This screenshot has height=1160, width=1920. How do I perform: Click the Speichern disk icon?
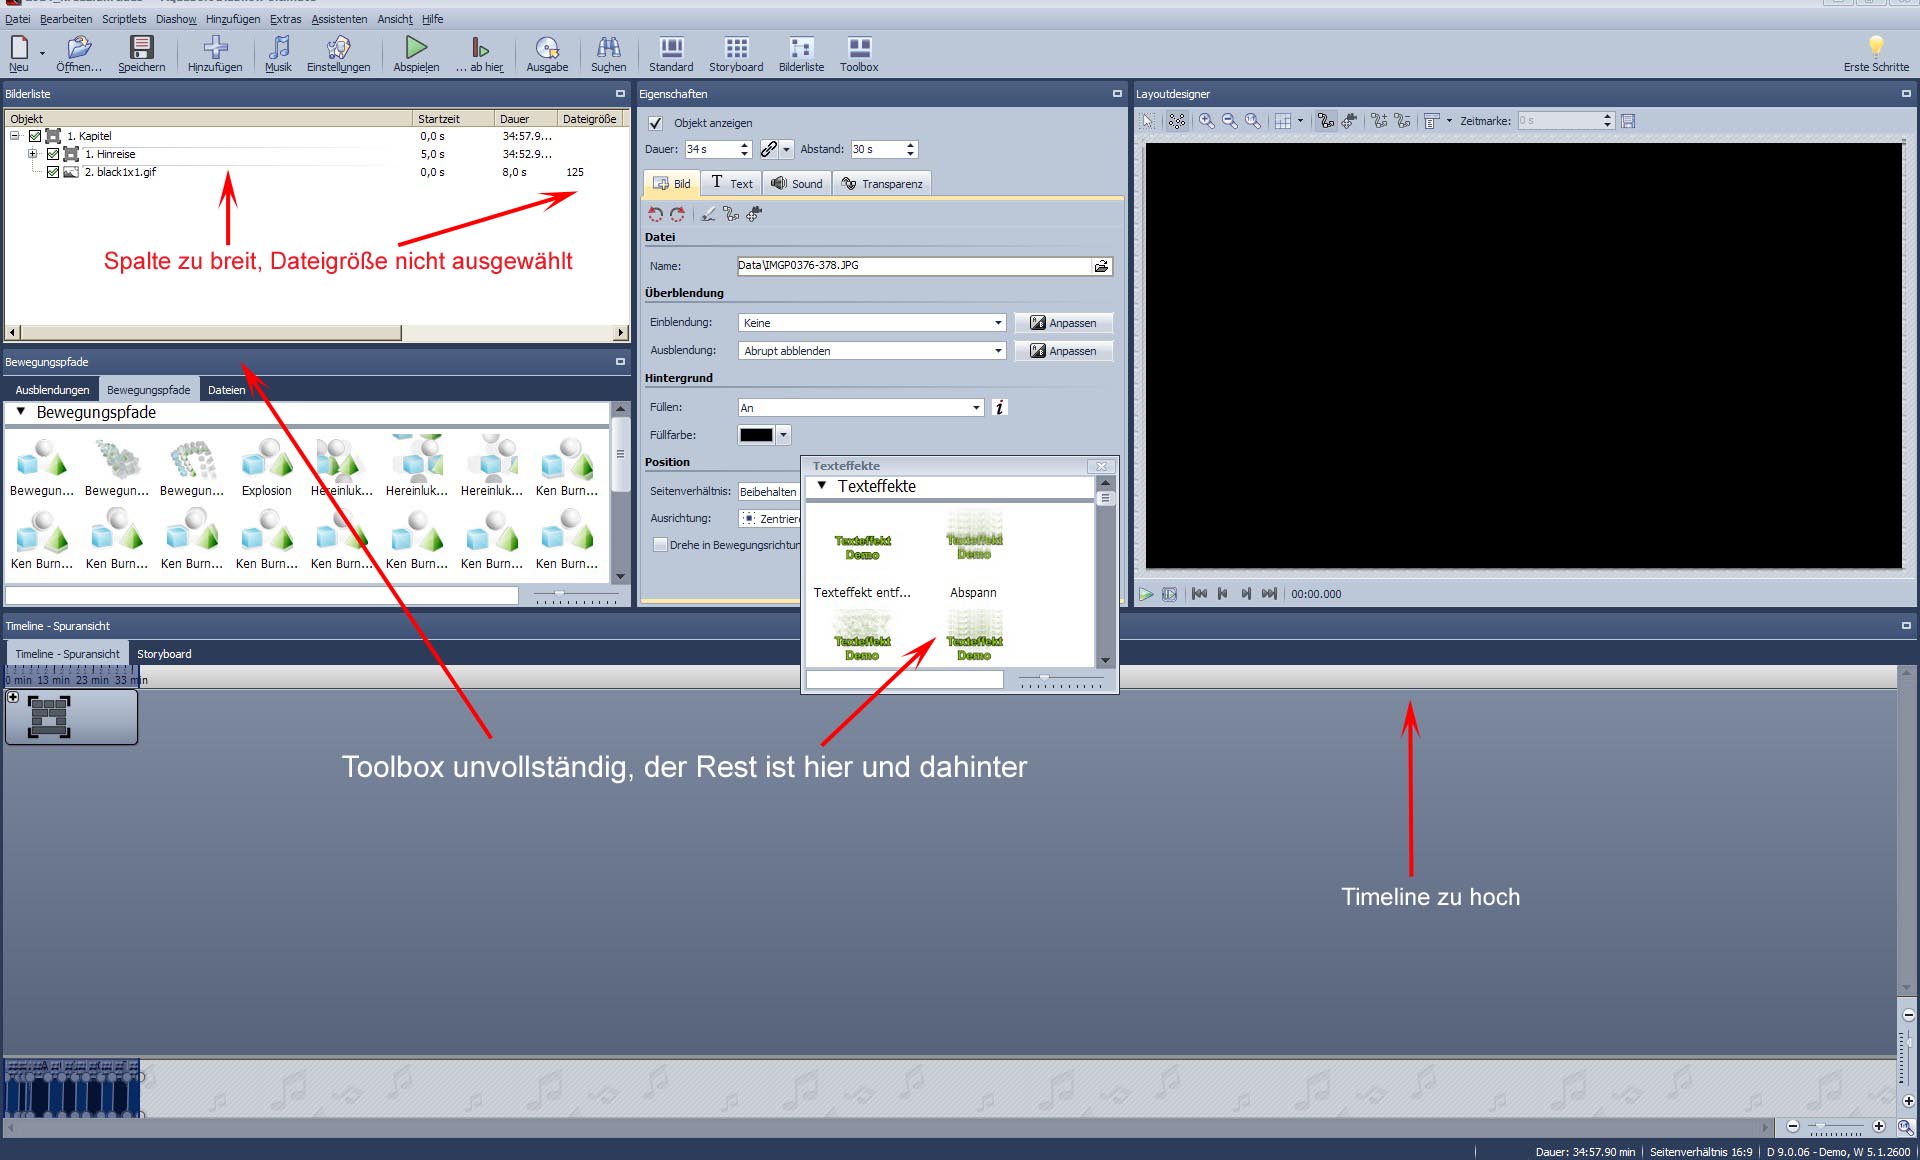point(141,47)
